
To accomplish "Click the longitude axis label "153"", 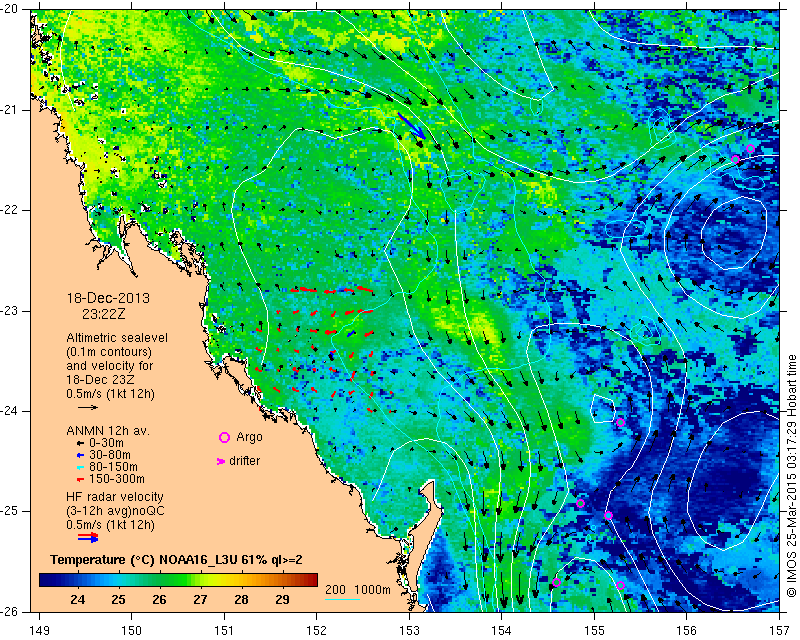I will coord(409,631).
